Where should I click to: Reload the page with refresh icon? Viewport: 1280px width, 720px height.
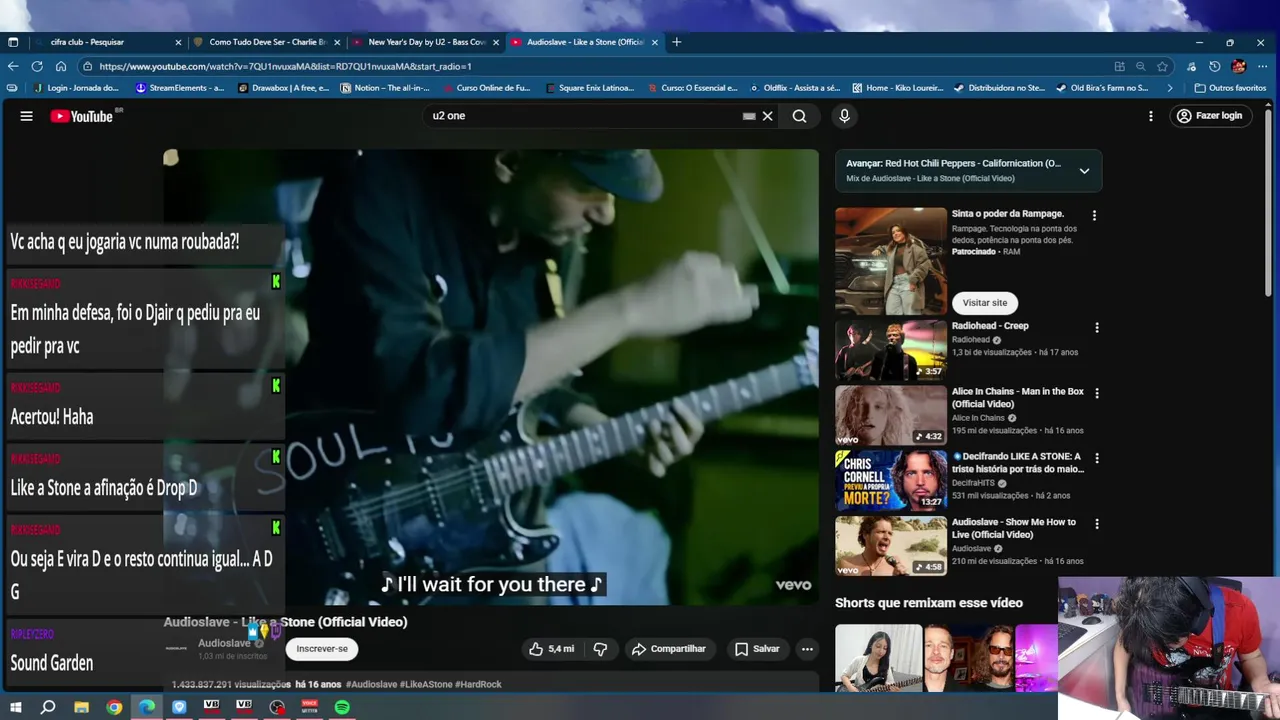click(37, 66)
